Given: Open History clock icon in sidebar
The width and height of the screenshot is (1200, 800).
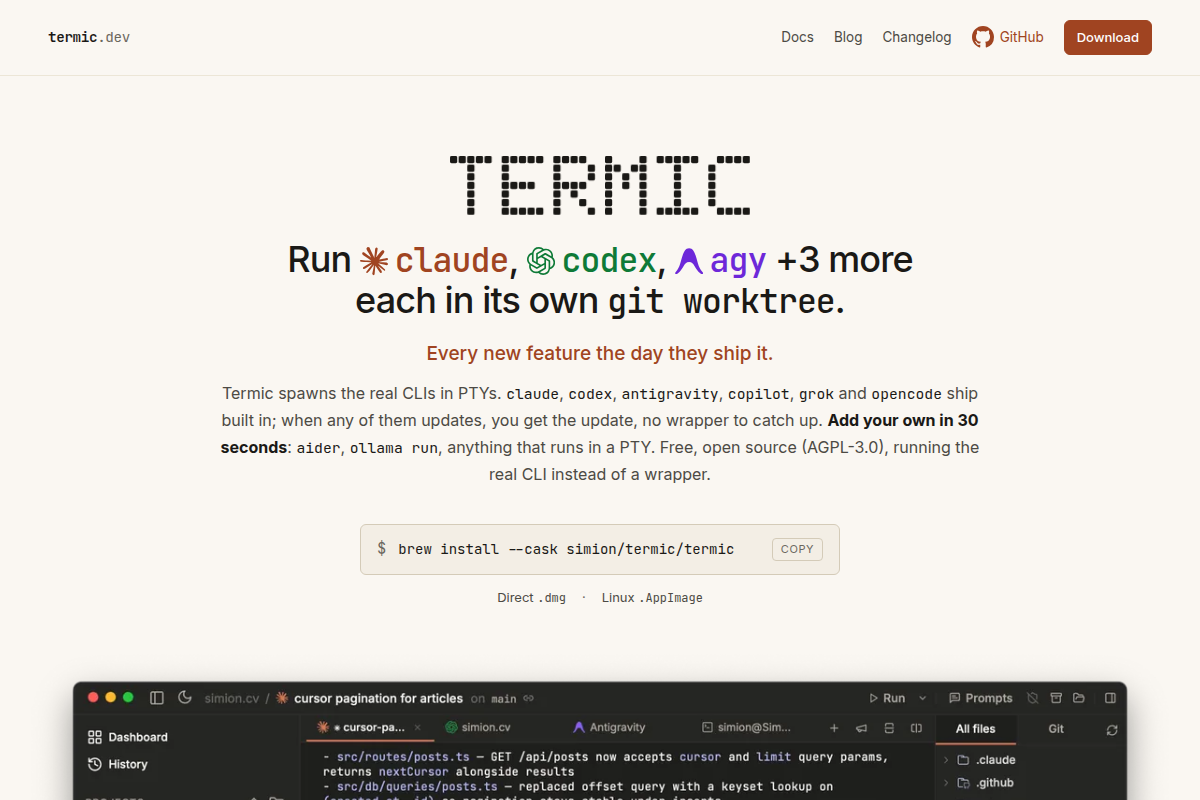Looking at the screenshot, I should pos(95,764).
